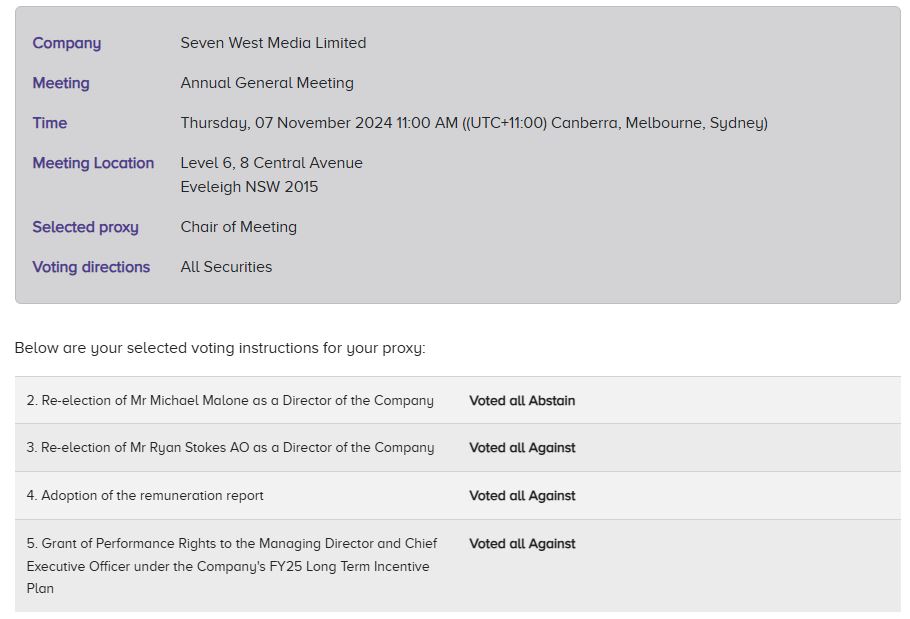Select the Seven West Media Limited text
910x619 pixels.
273,42
